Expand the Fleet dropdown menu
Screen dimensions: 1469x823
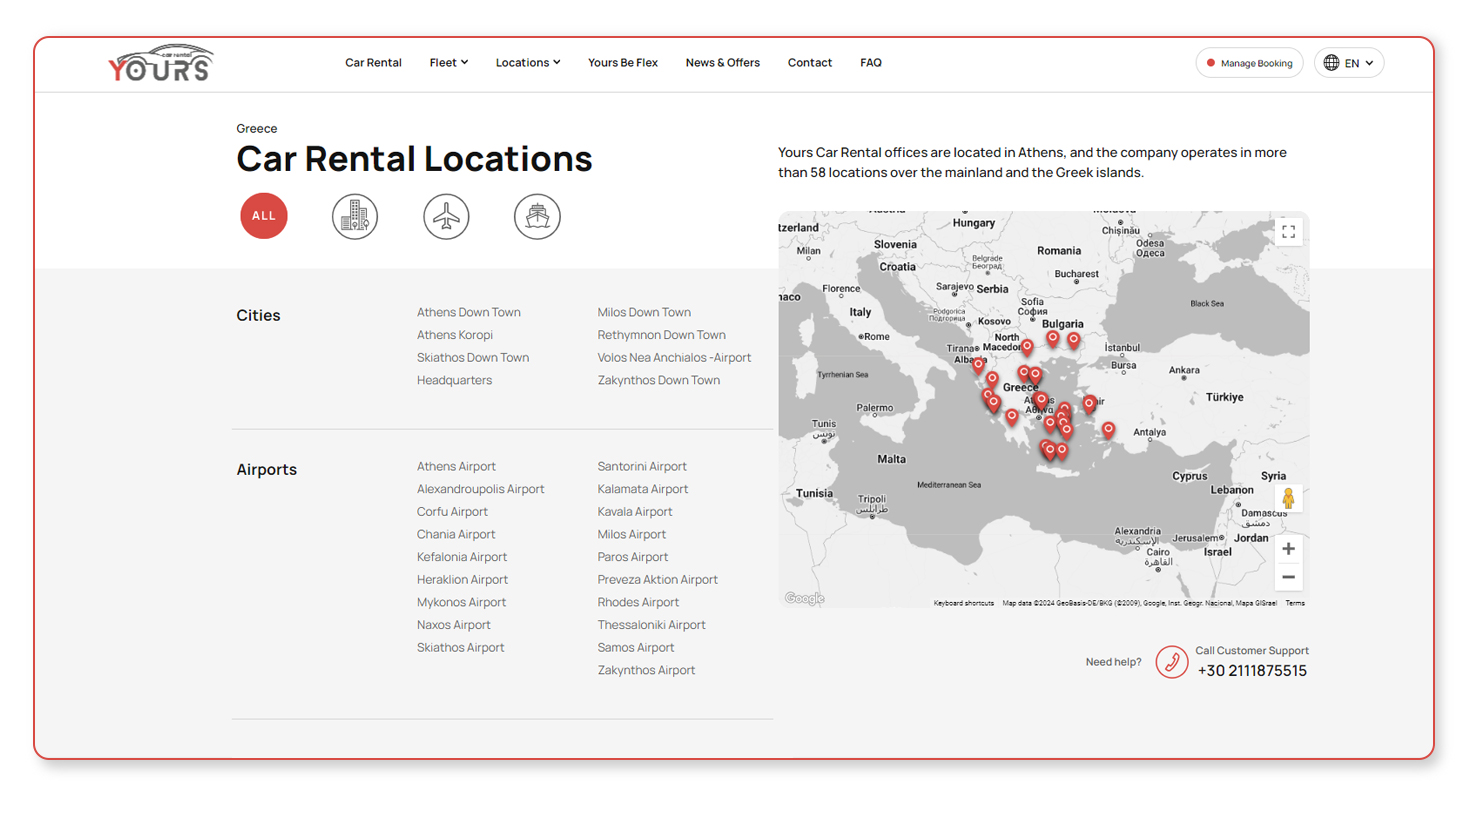click(x=448, y=63)
